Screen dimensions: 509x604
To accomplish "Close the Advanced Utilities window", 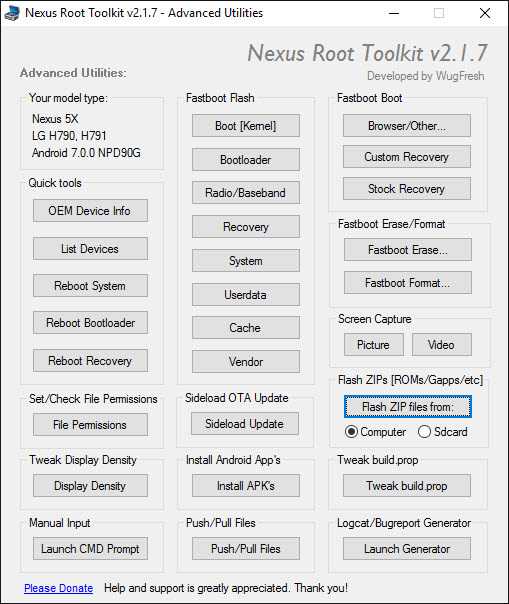I will point(485,13).
